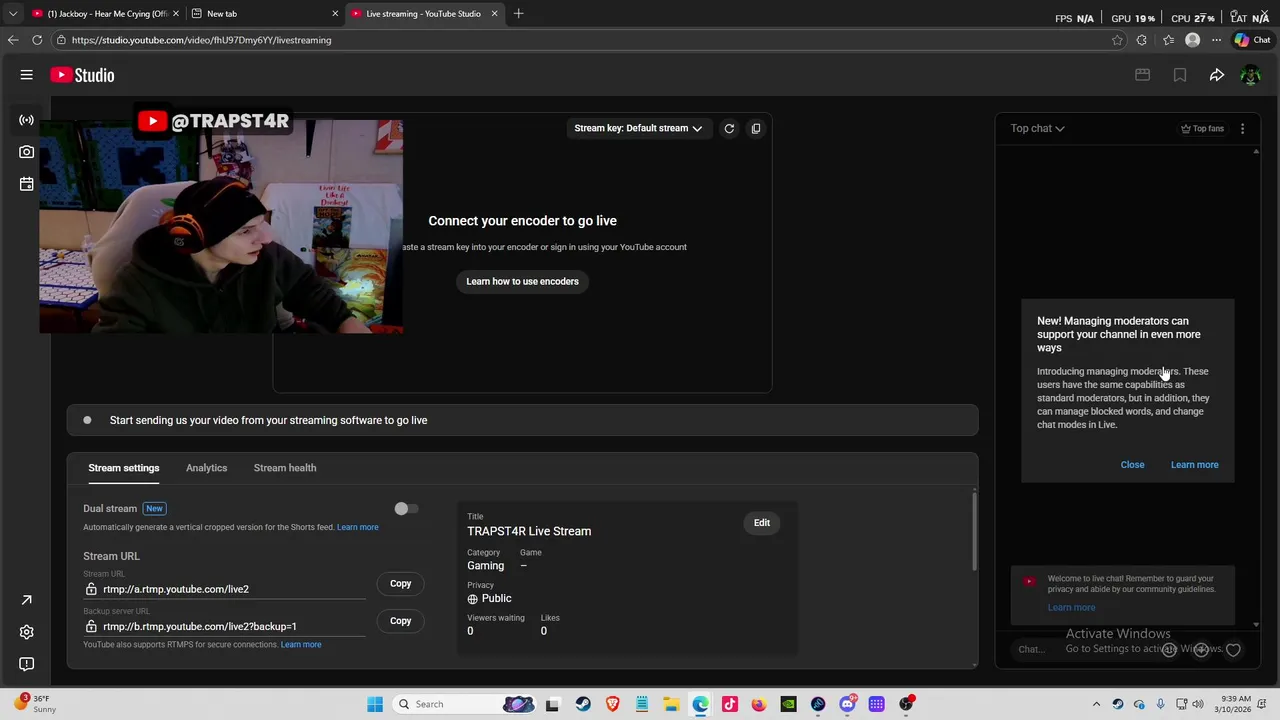The image size is (1280, 720).
Task: Open the browser tab list chevron
Action: click(12, 13)
